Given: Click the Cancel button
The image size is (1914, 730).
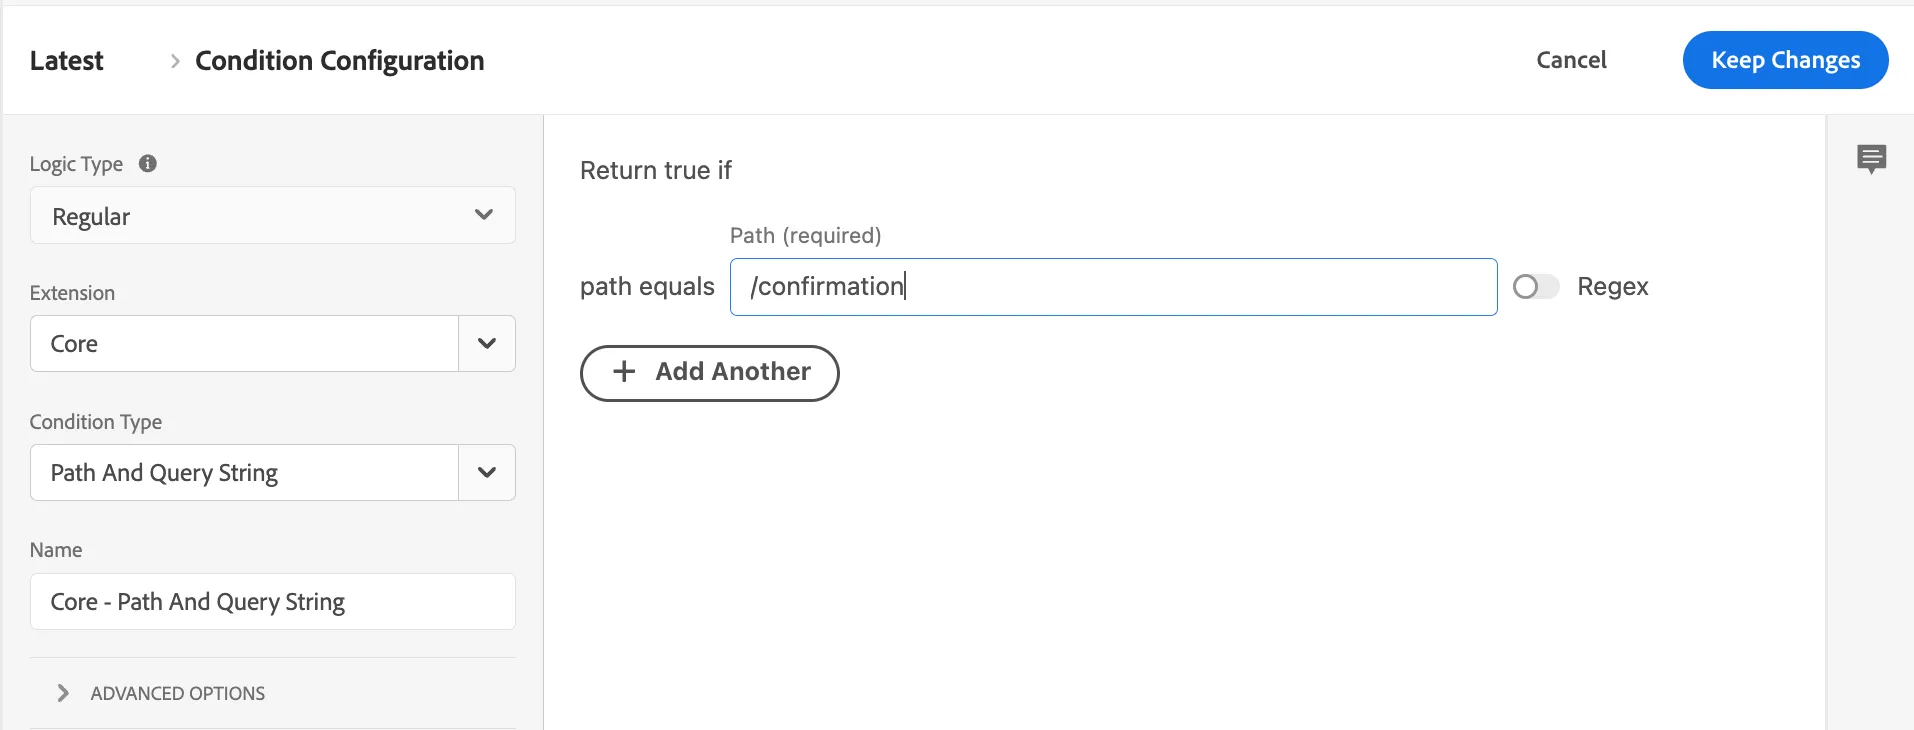Looking at the screenshot, I should [1571, 60].
